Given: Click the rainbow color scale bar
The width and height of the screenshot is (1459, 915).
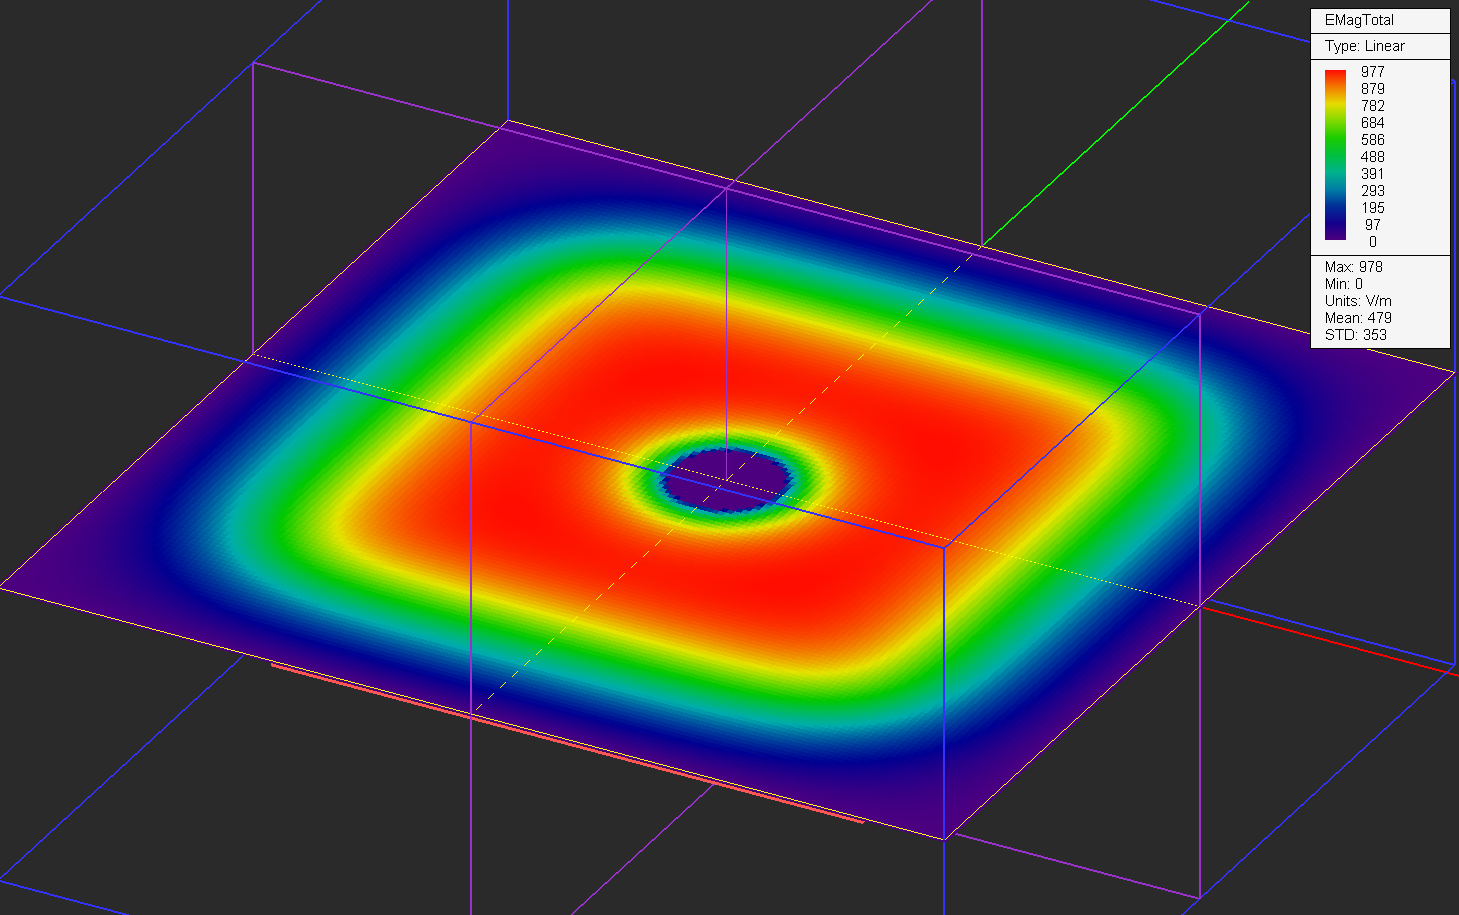Looking at the screenshot, I should click(1335, 155).
